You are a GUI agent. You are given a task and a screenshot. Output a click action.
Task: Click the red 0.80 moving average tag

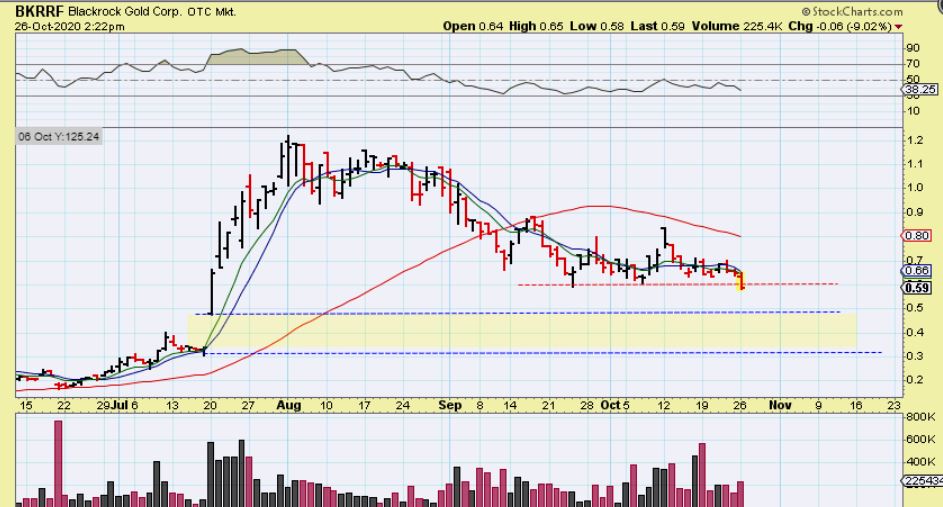pos(917,236)
